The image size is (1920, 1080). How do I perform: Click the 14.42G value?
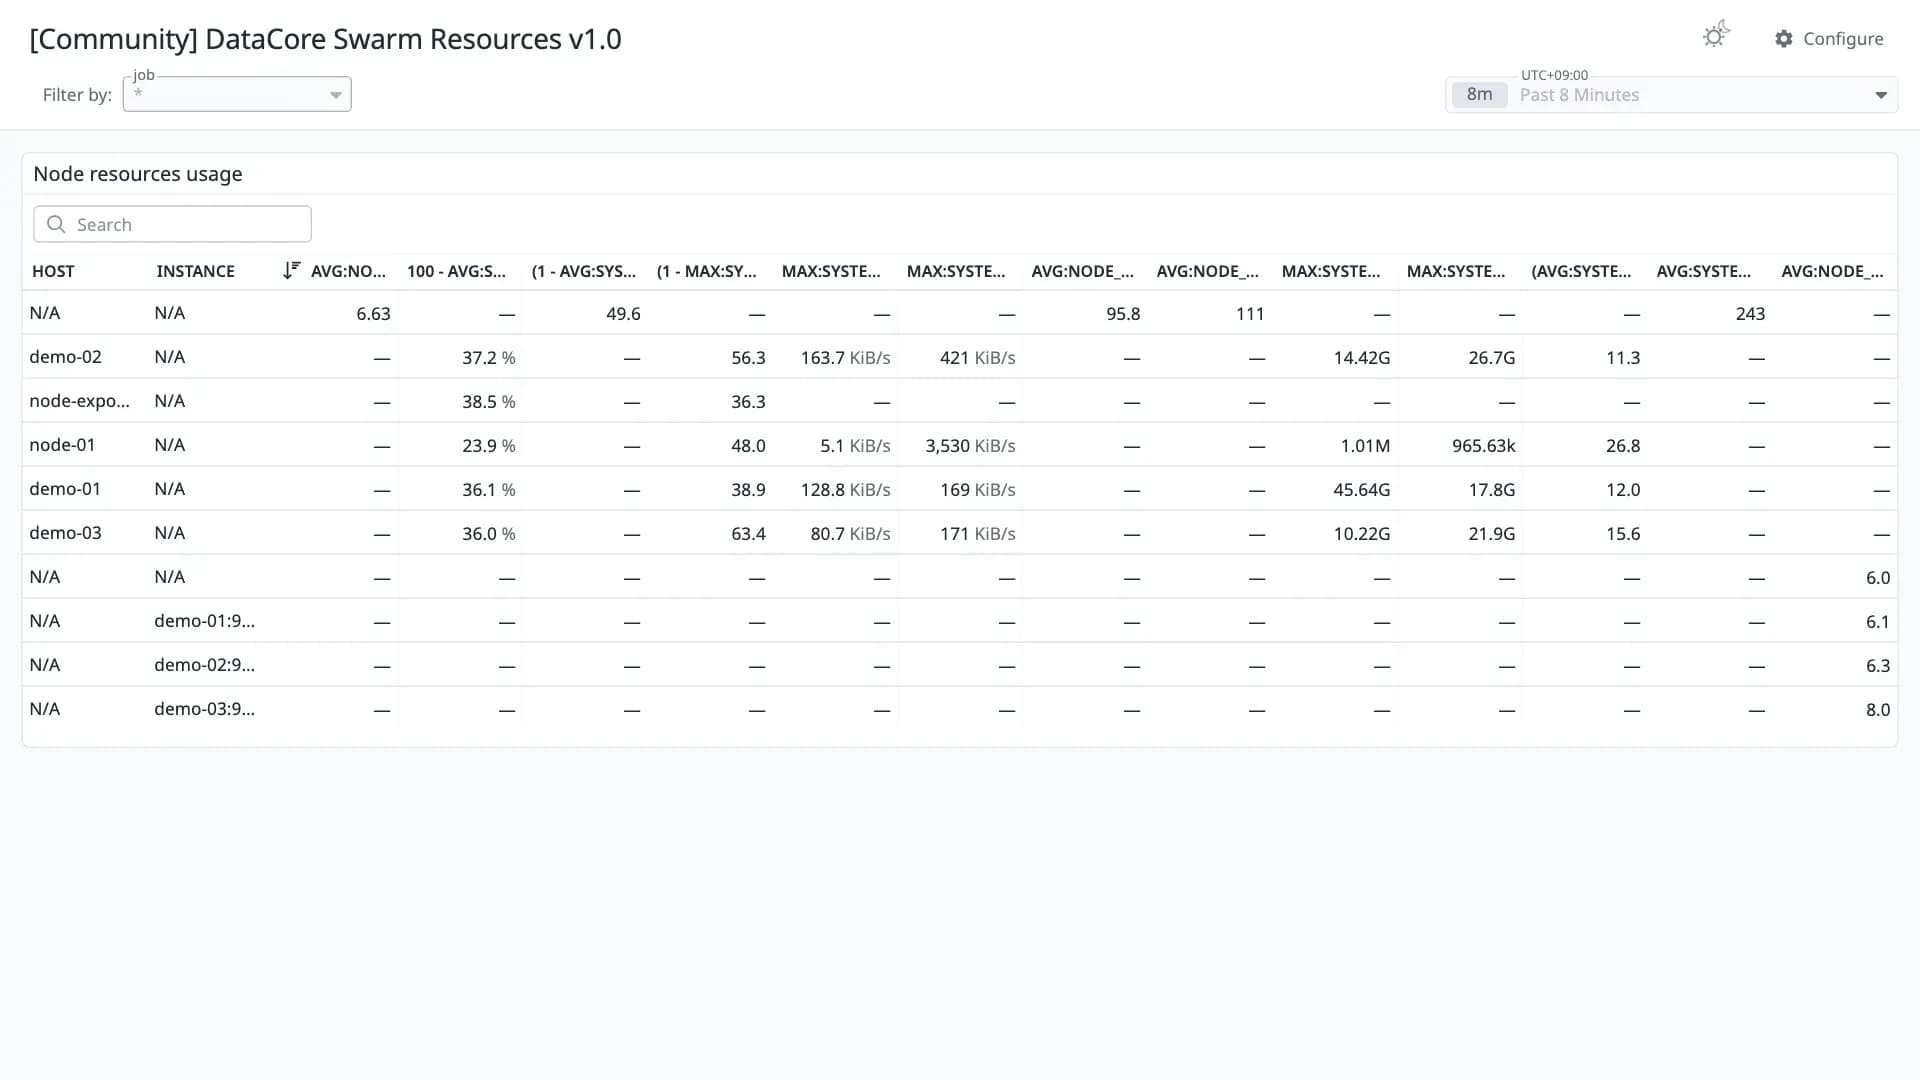[x=1361, y=358]
